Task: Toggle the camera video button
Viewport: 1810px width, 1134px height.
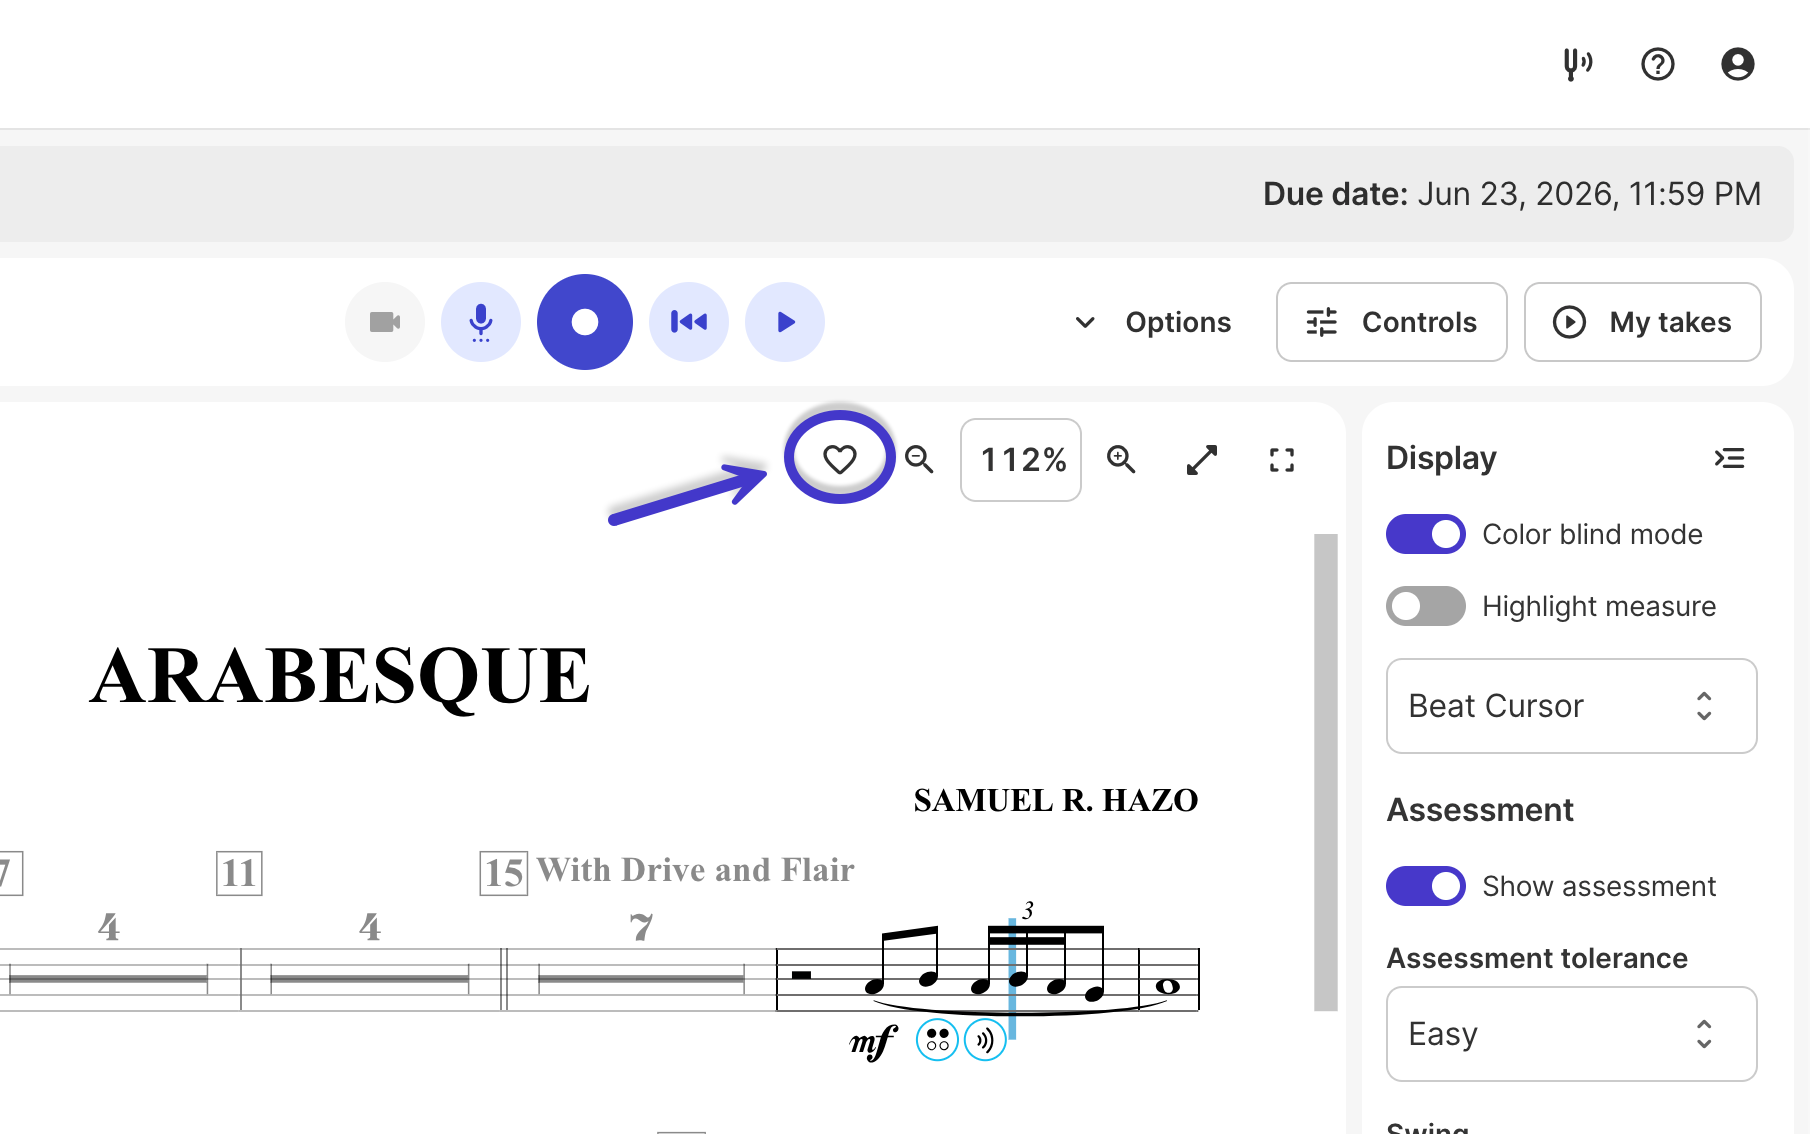Action: pyautogui.click(x=385, y=322)
